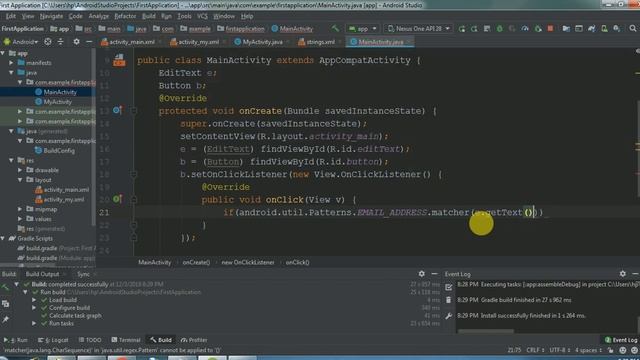640x360 pixels.
Task: Hide the Project panel with minus icon
Action: pyautogui.click(x=89, y=42)
